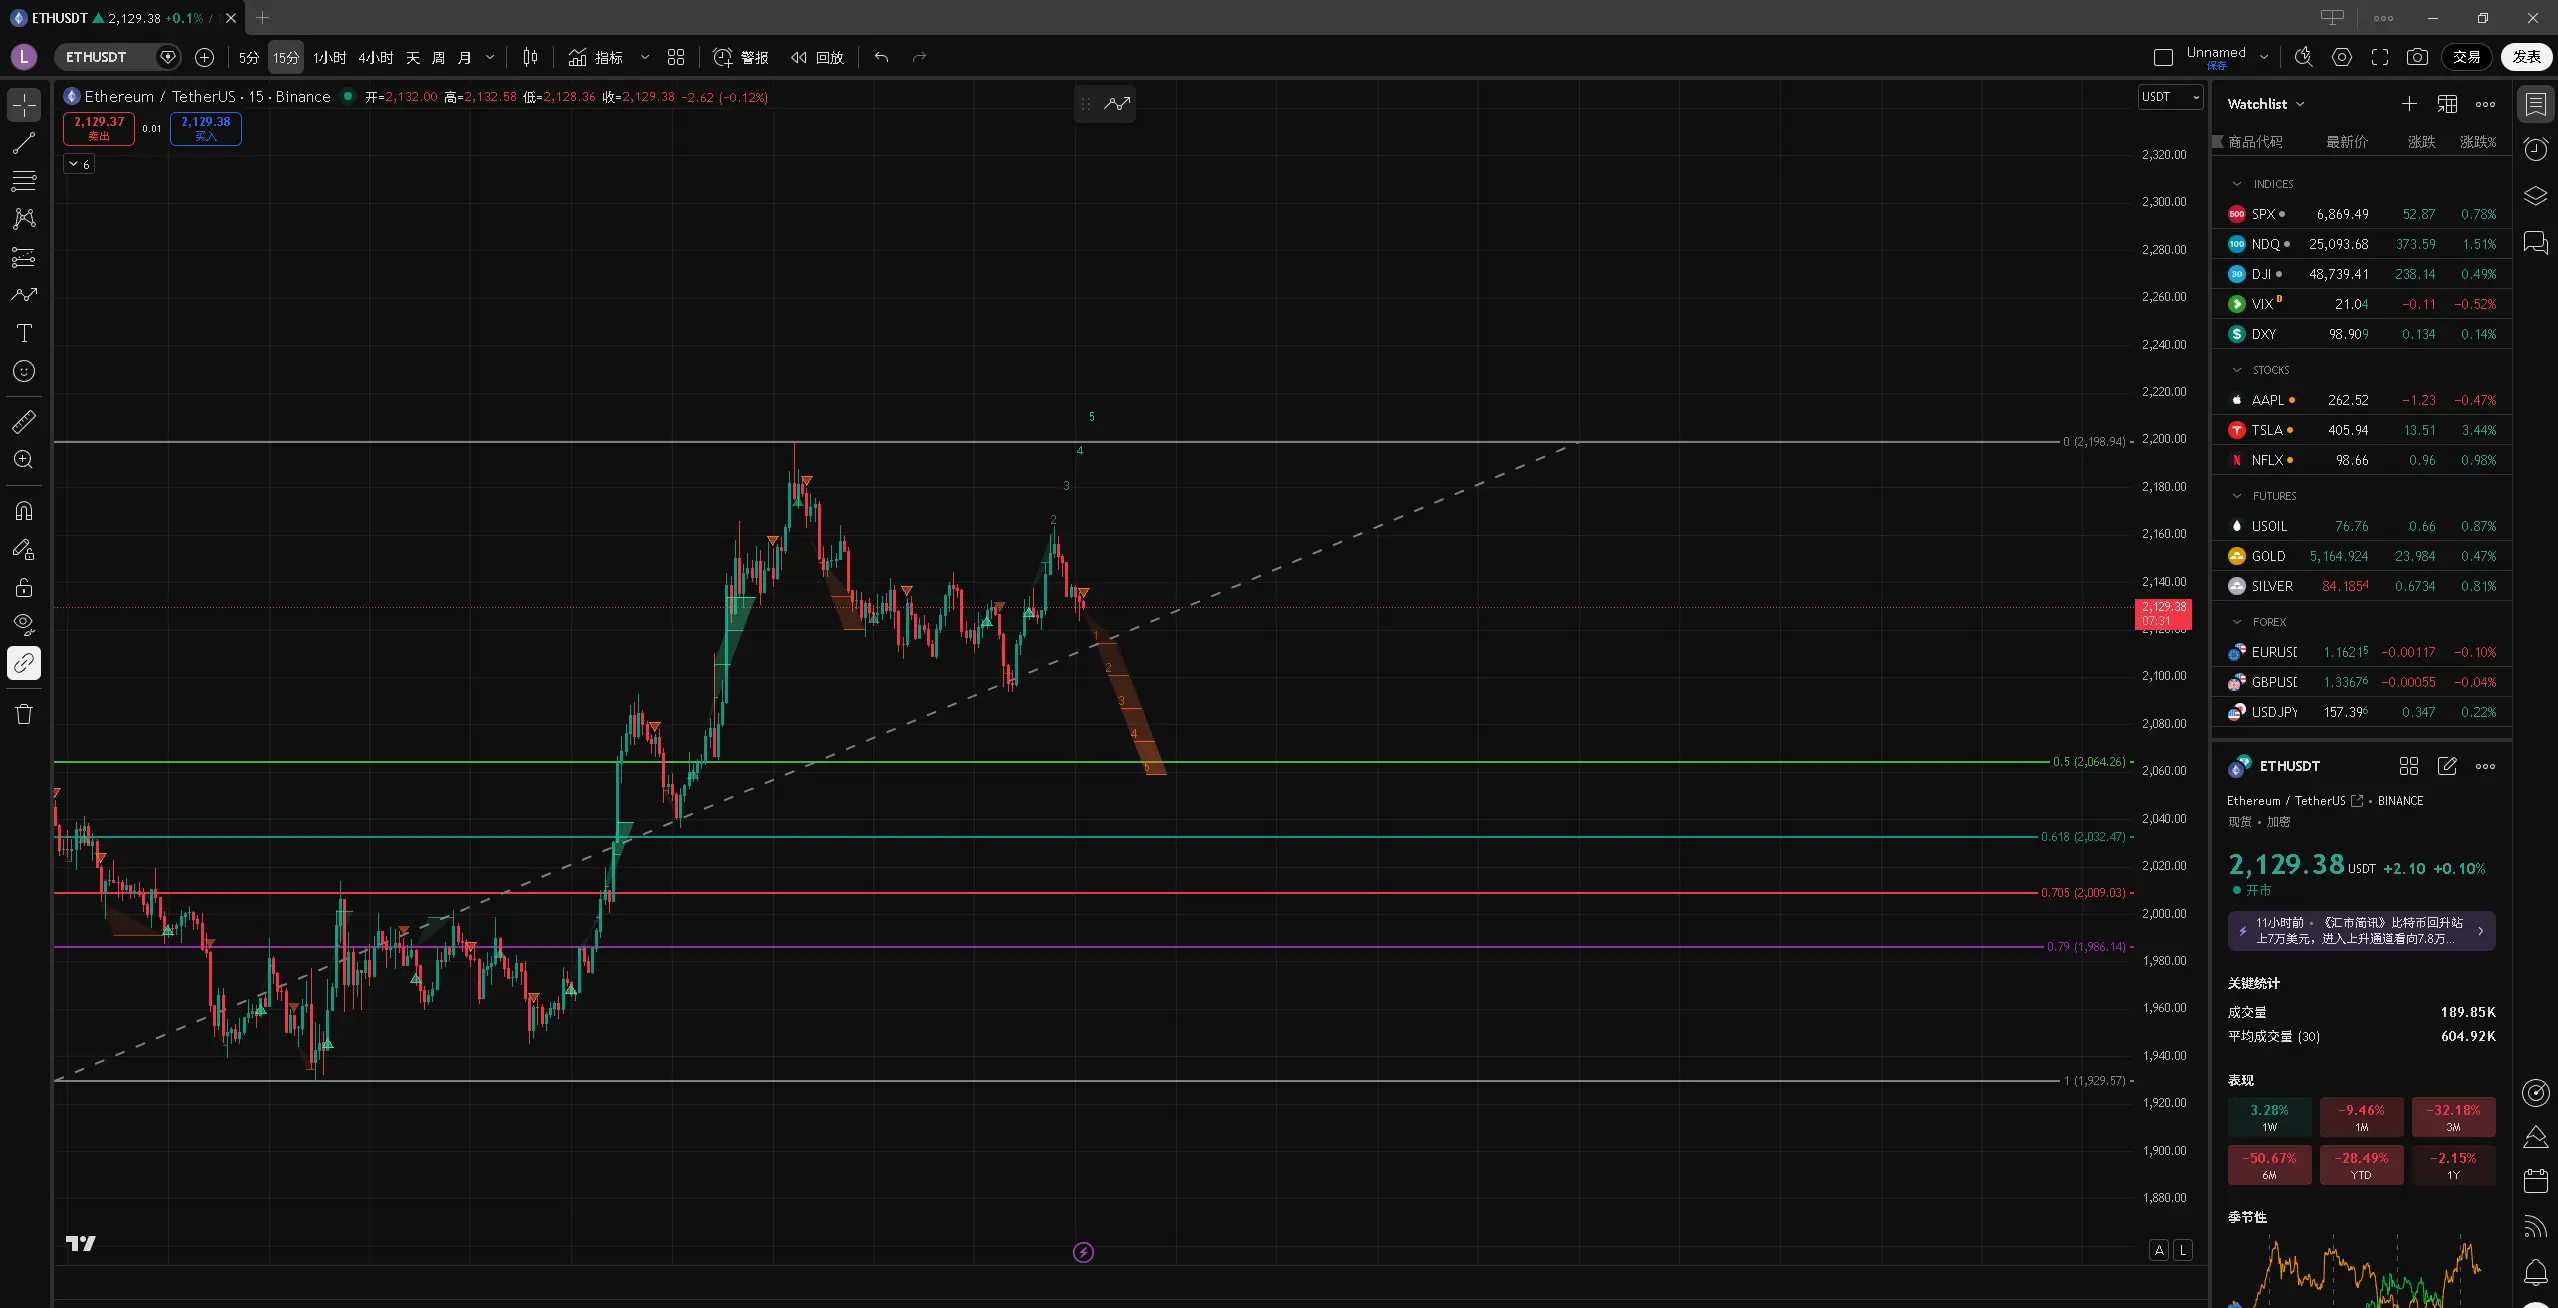Toggle auto scale button A
The height and width of the screenshot is (1308, 2558).
tap(2159, 1250)
